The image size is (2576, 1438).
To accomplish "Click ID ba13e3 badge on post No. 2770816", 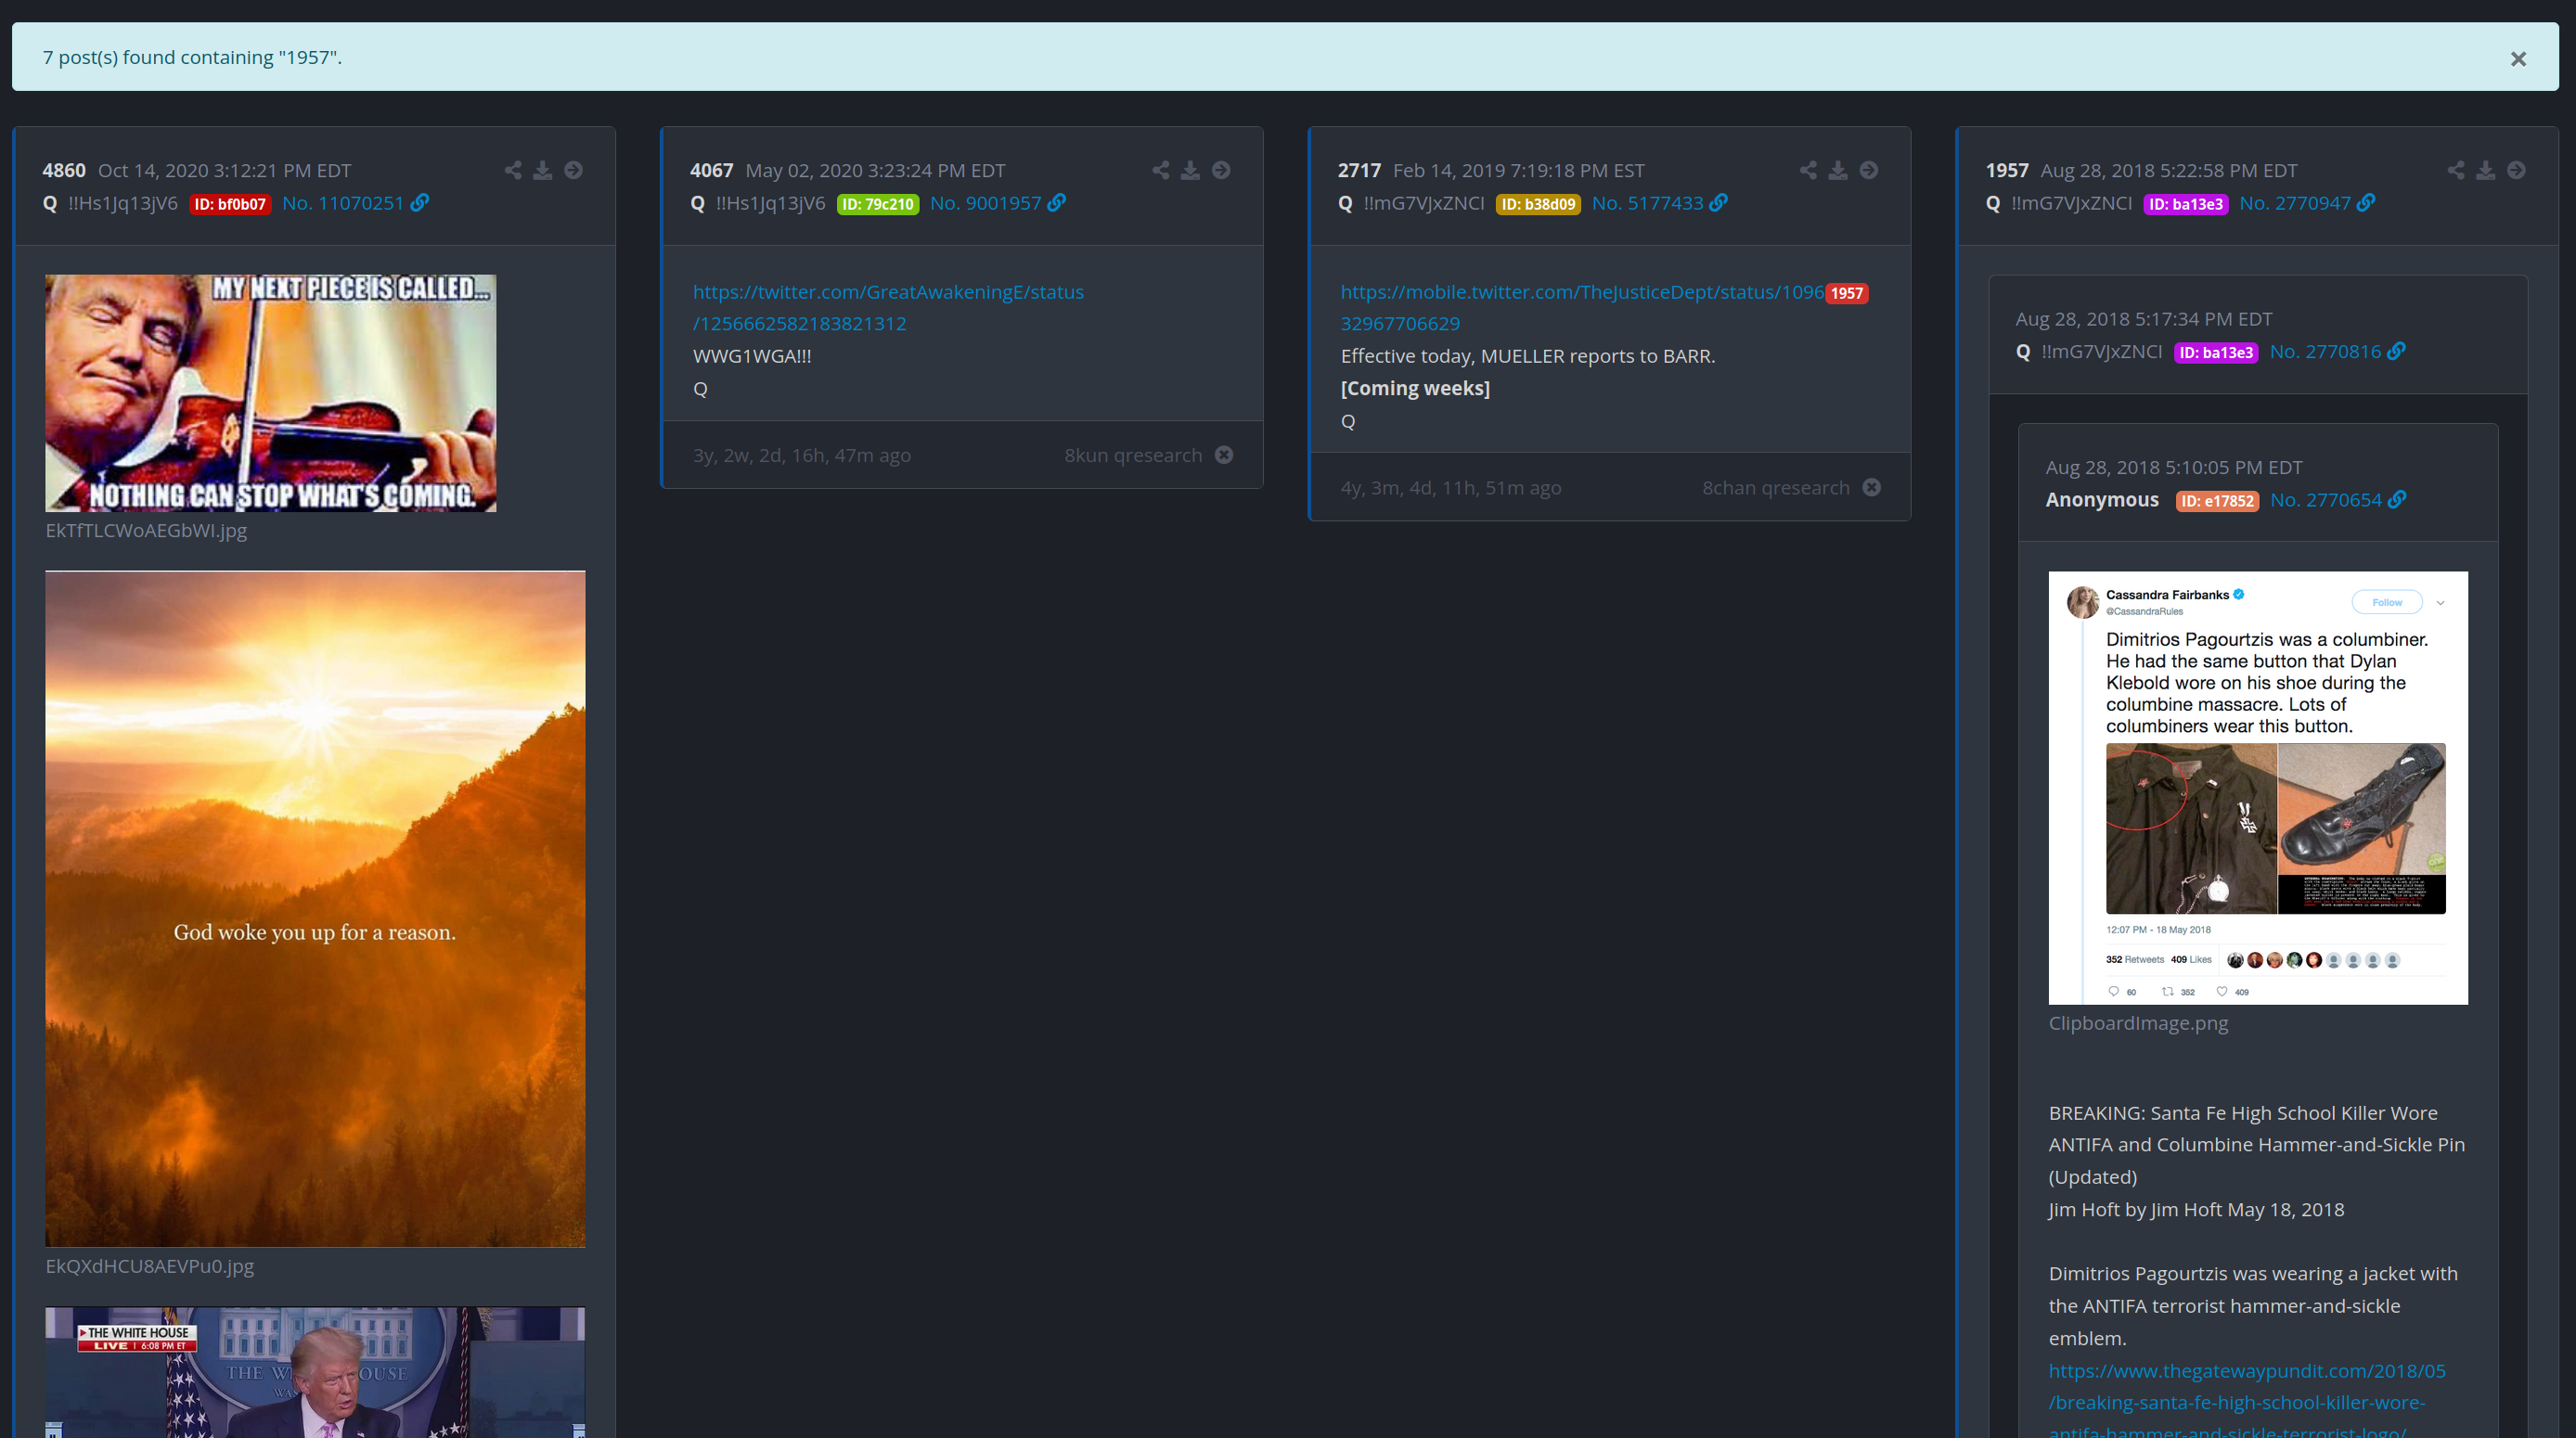I will [x=2216, y=352].
